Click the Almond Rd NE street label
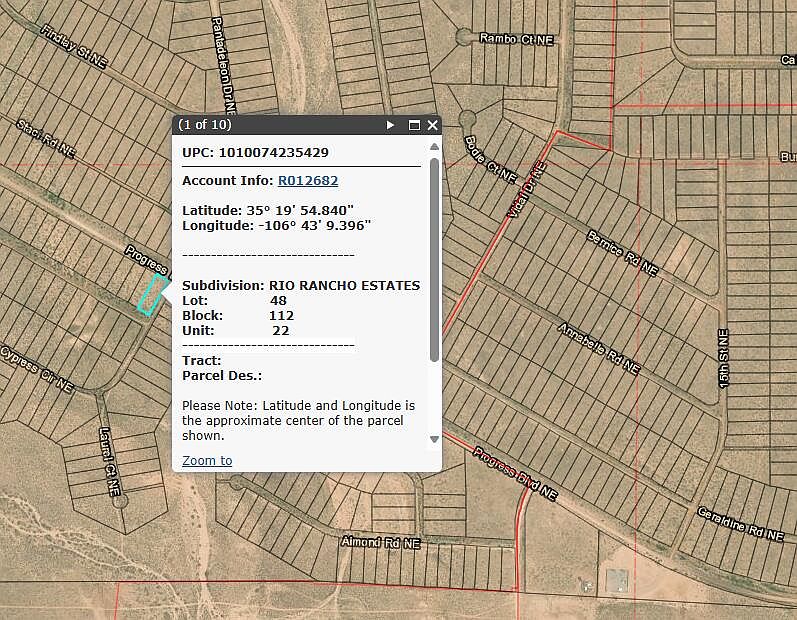 pos(381,542)
